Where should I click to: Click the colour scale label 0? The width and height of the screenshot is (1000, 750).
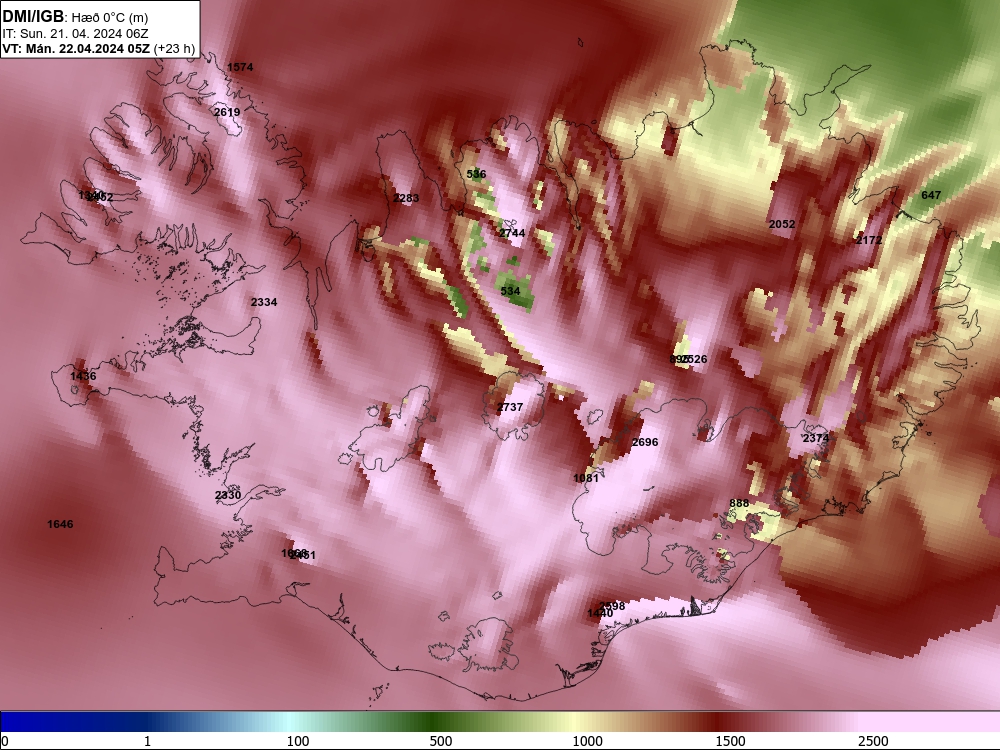[x=4, y=741]
